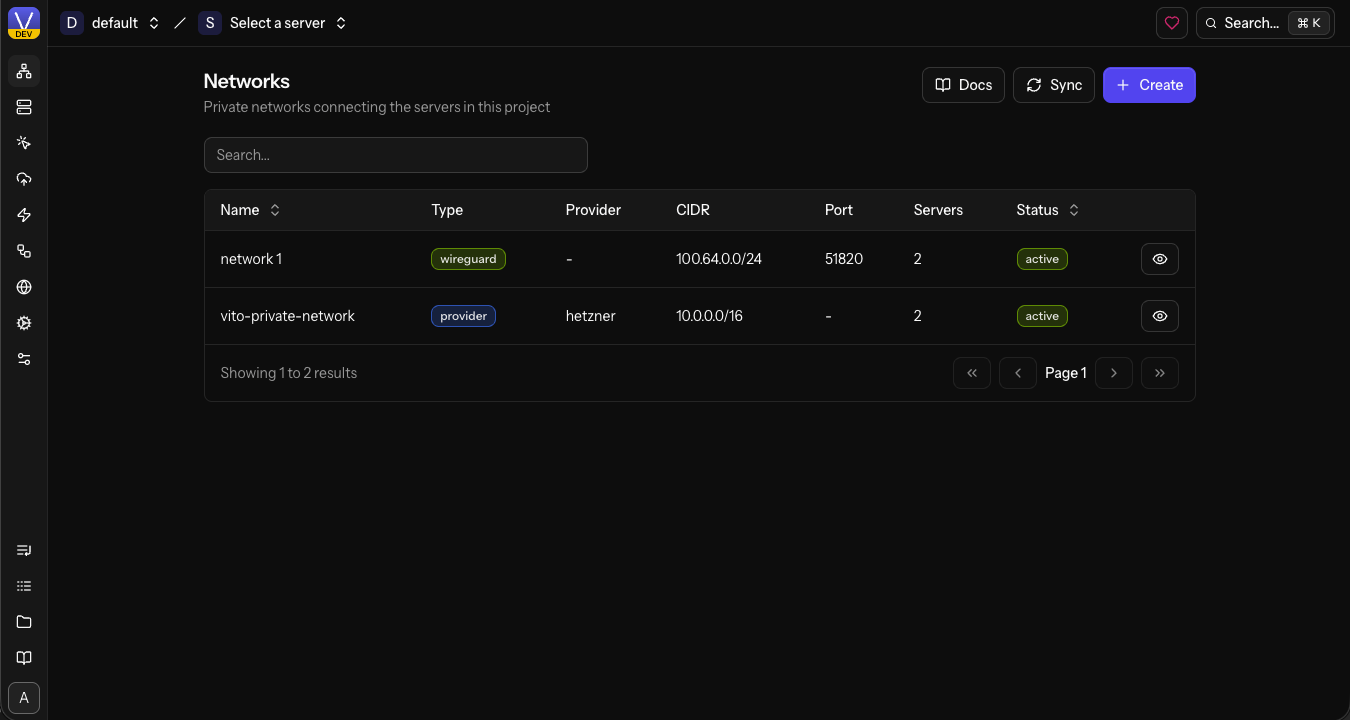Click the heart sponsor icon
This screenshot has width=1350, height=720.
click(x=1172, y=23)
